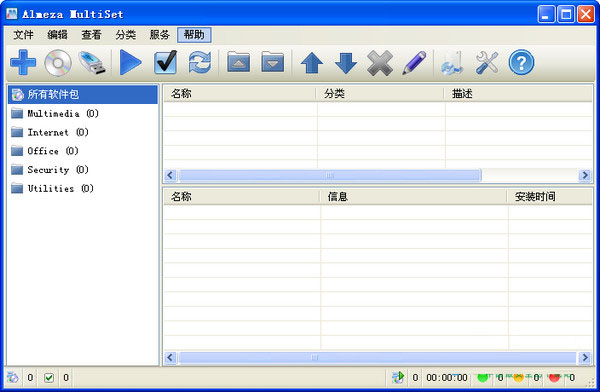Click the orange status indicator in status bar
Image resolution: width=600 pixels, height=392 pixels.
point(518,377)
